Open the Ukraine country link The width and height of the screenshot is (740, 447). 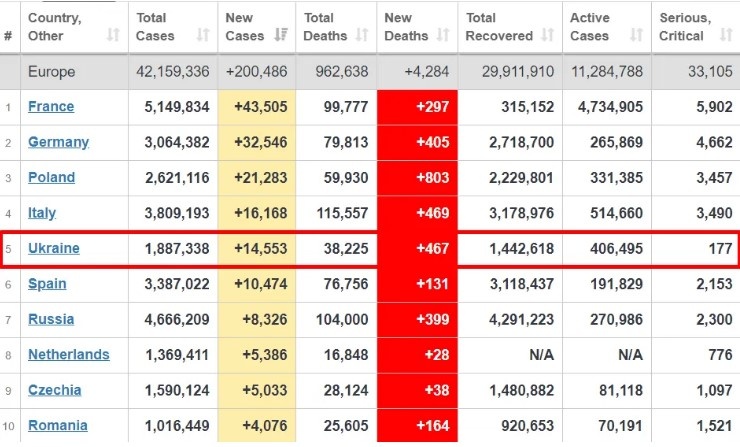tap(54, 248)
